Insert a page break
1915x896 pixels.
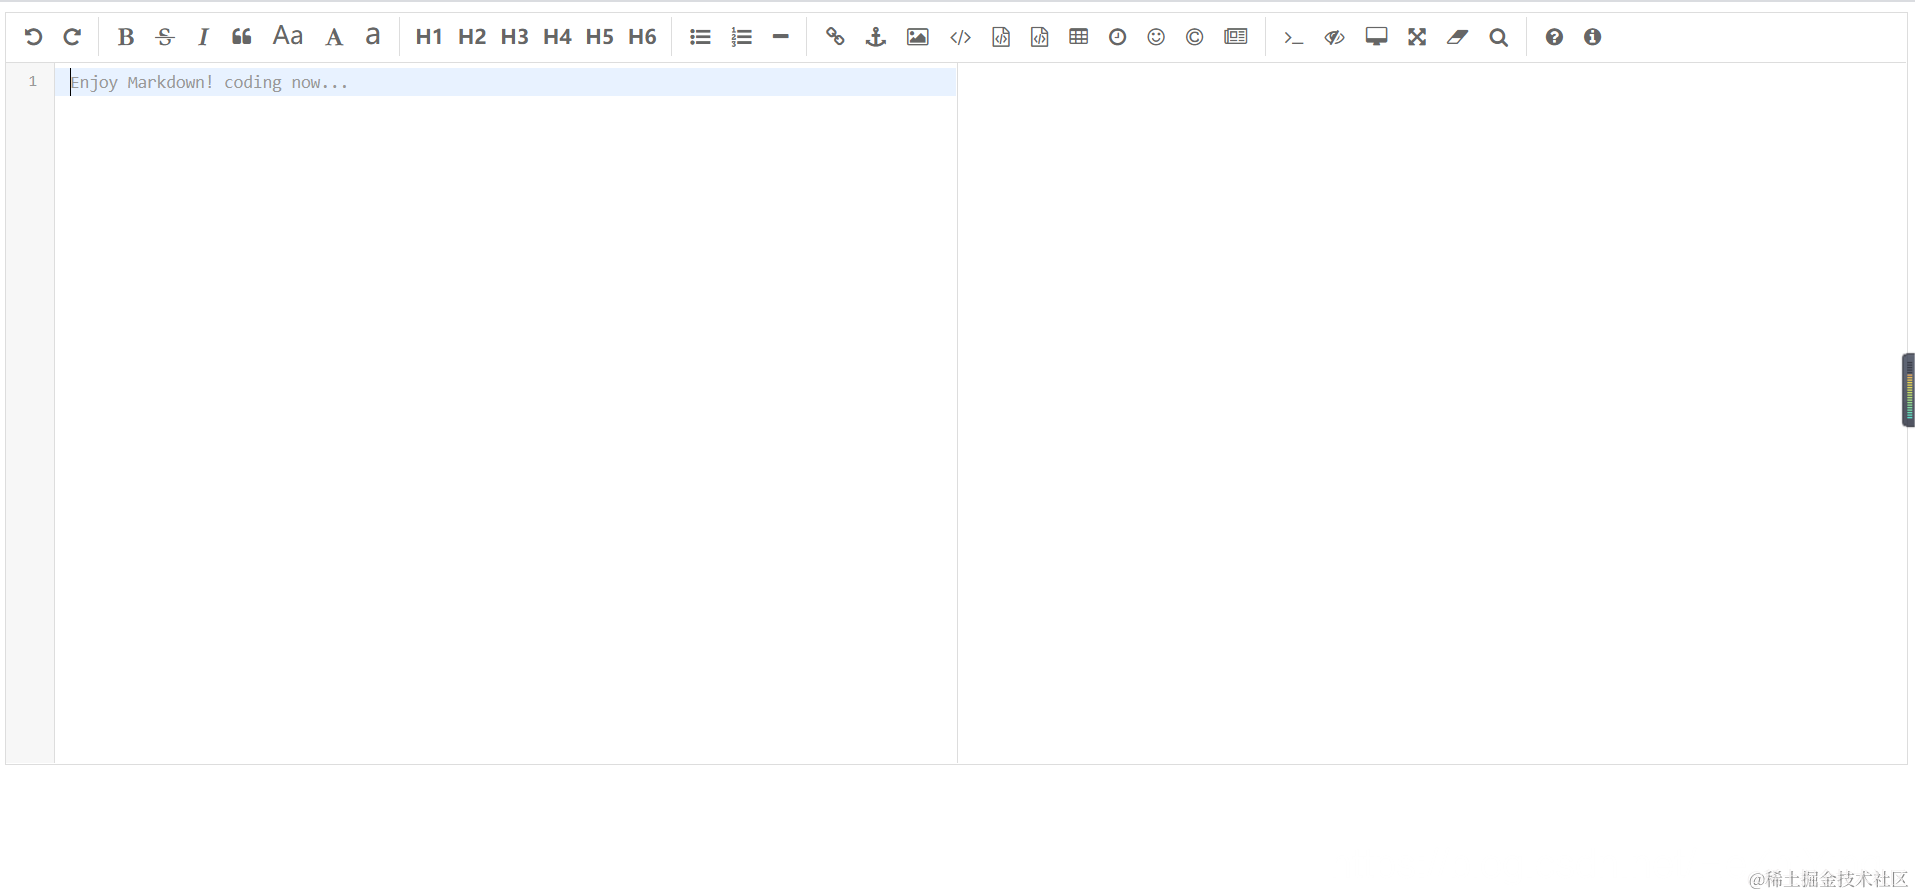(x=1236, y=37)
